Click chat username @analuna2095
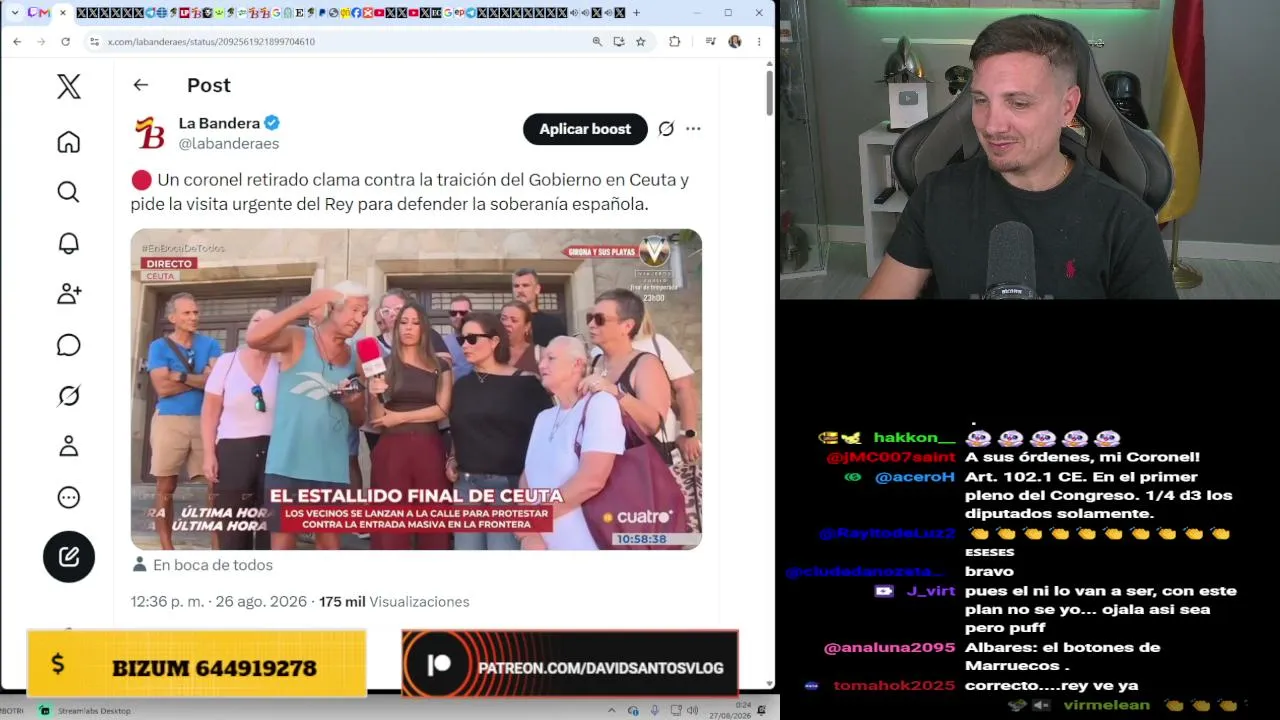 click(889, 648)
